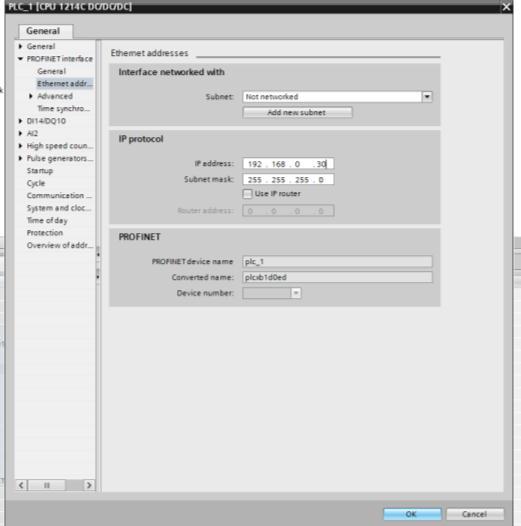This screenshot has height=526, width=521.
Task: Click Add new subnet button
Action: click(x=297, y=112)
